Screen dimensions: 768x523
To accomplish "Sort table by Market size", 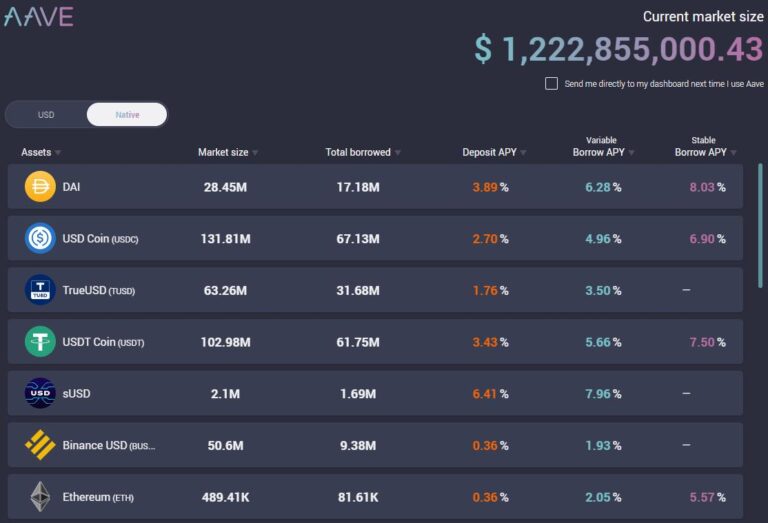I will [x=228, y=153].
